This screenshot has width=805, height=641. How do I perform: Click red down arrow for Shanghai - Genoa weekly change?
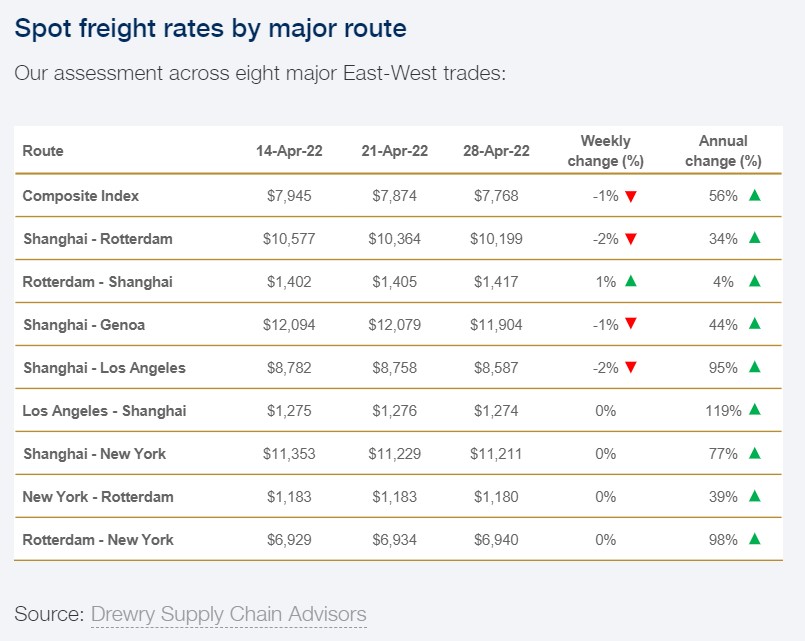(631, 324)
